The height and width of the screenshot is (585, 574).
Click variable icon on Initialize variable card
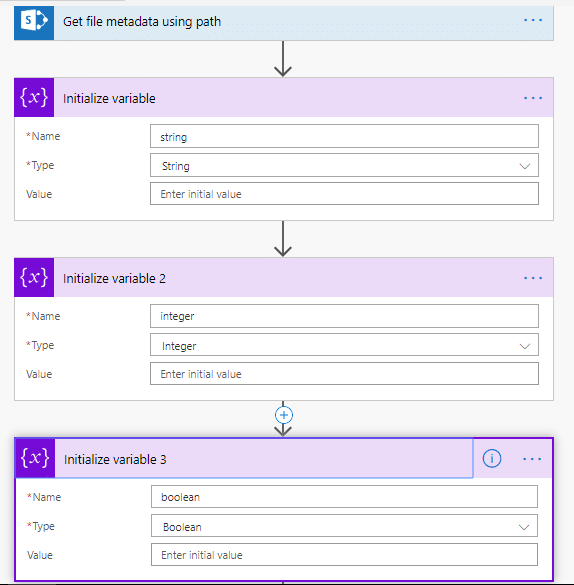point(34,97)
